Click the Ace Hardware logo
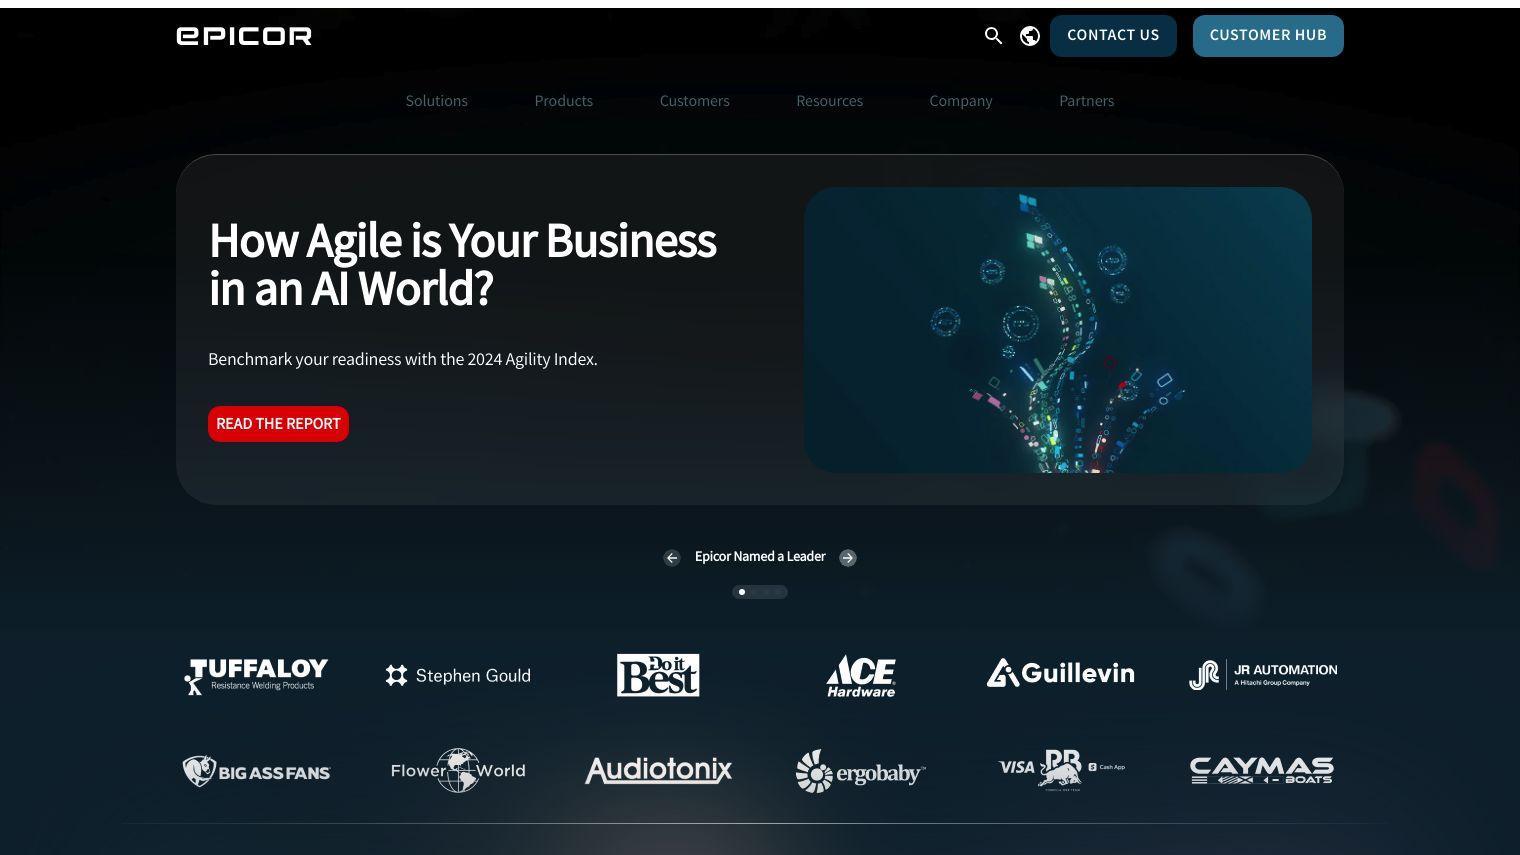This screenshot has width=1520, height=855. 861,676
